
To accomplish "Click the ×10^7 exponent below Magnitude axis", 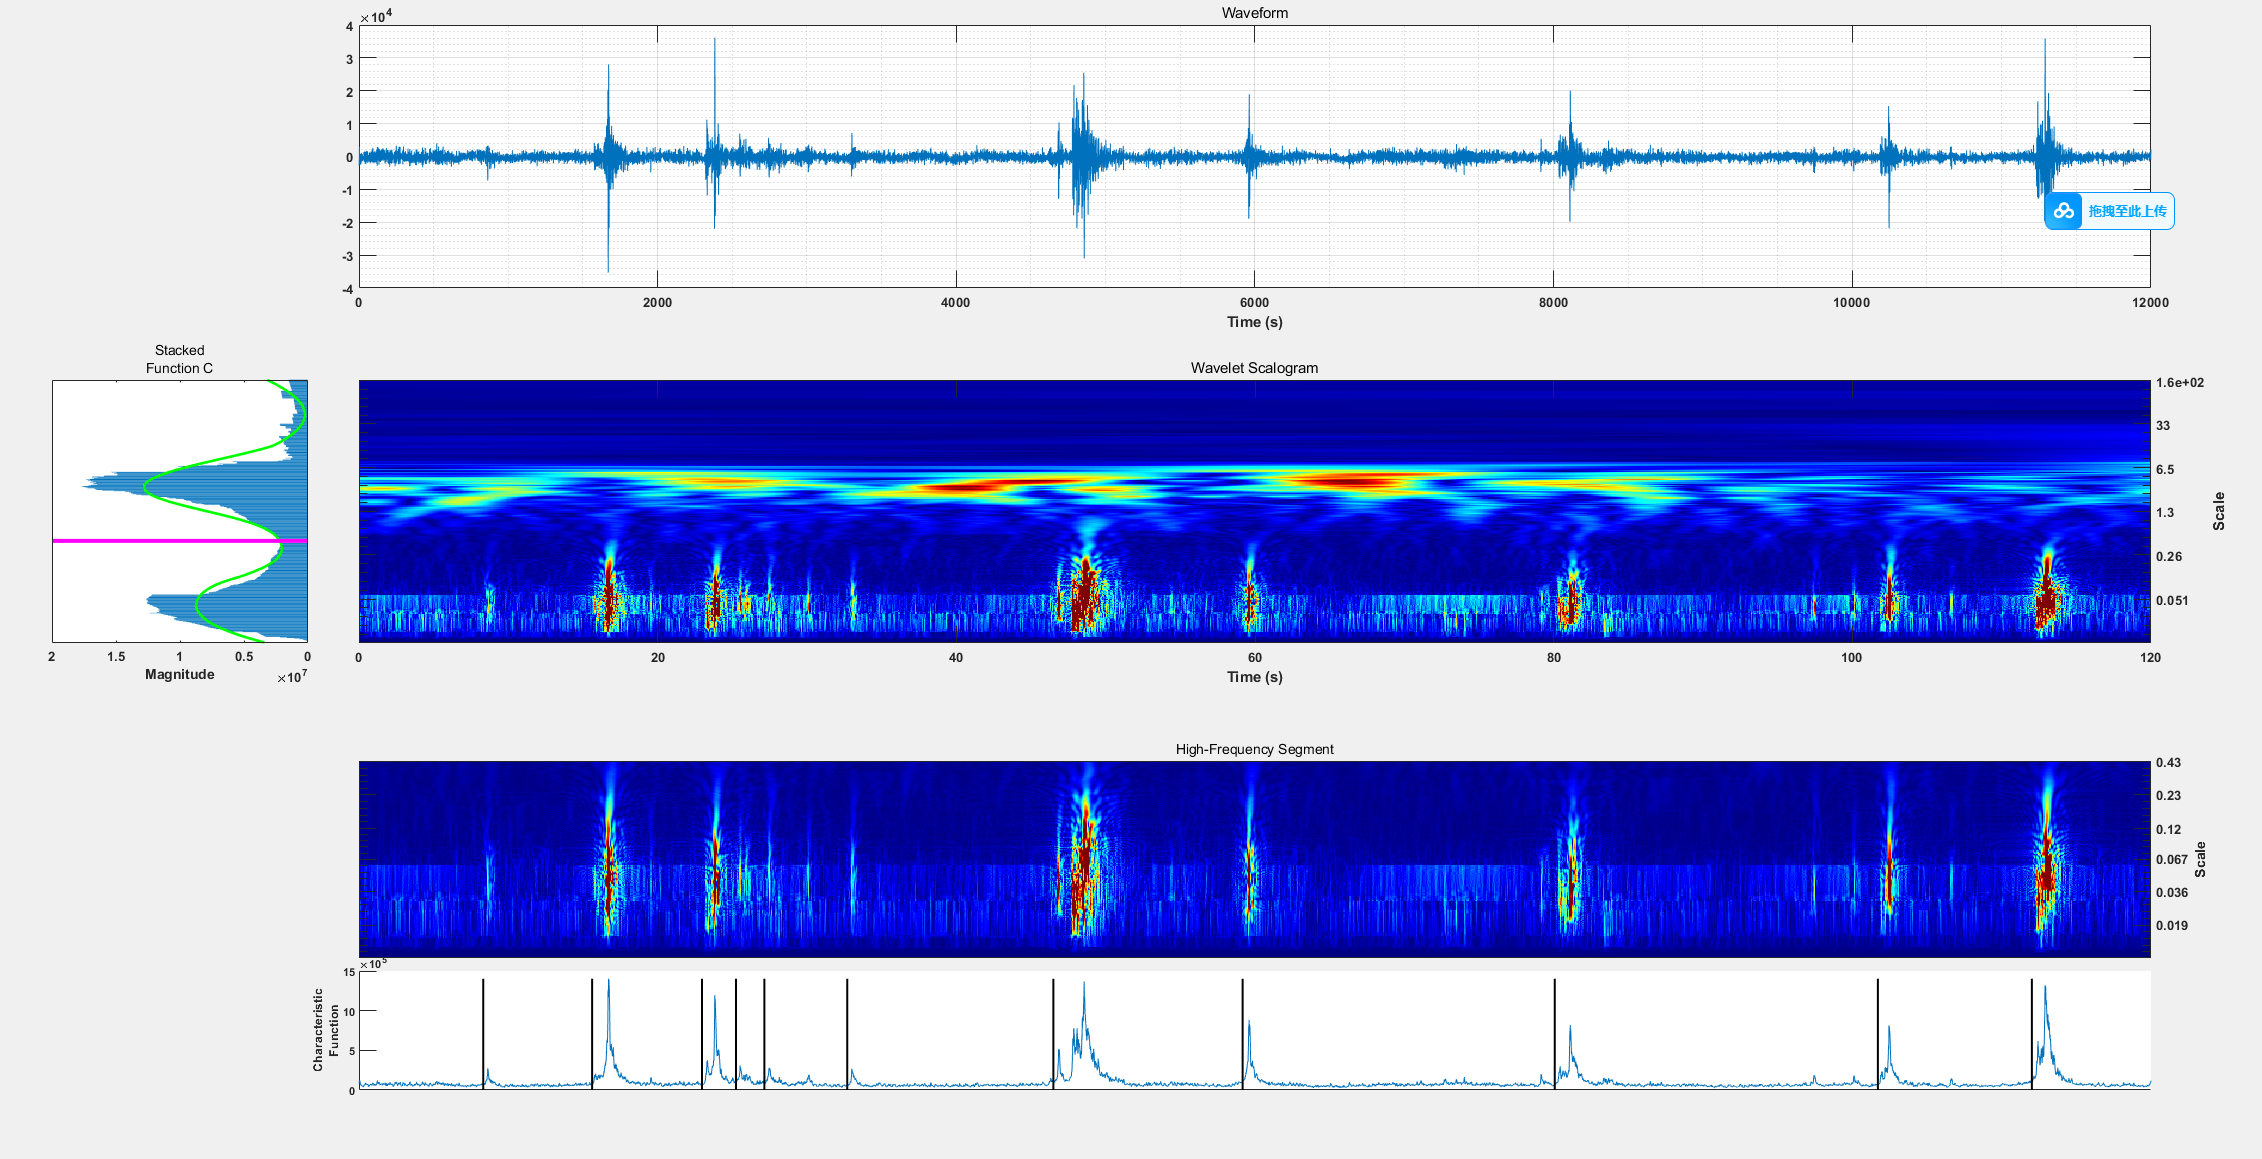I will pos(292,677).
